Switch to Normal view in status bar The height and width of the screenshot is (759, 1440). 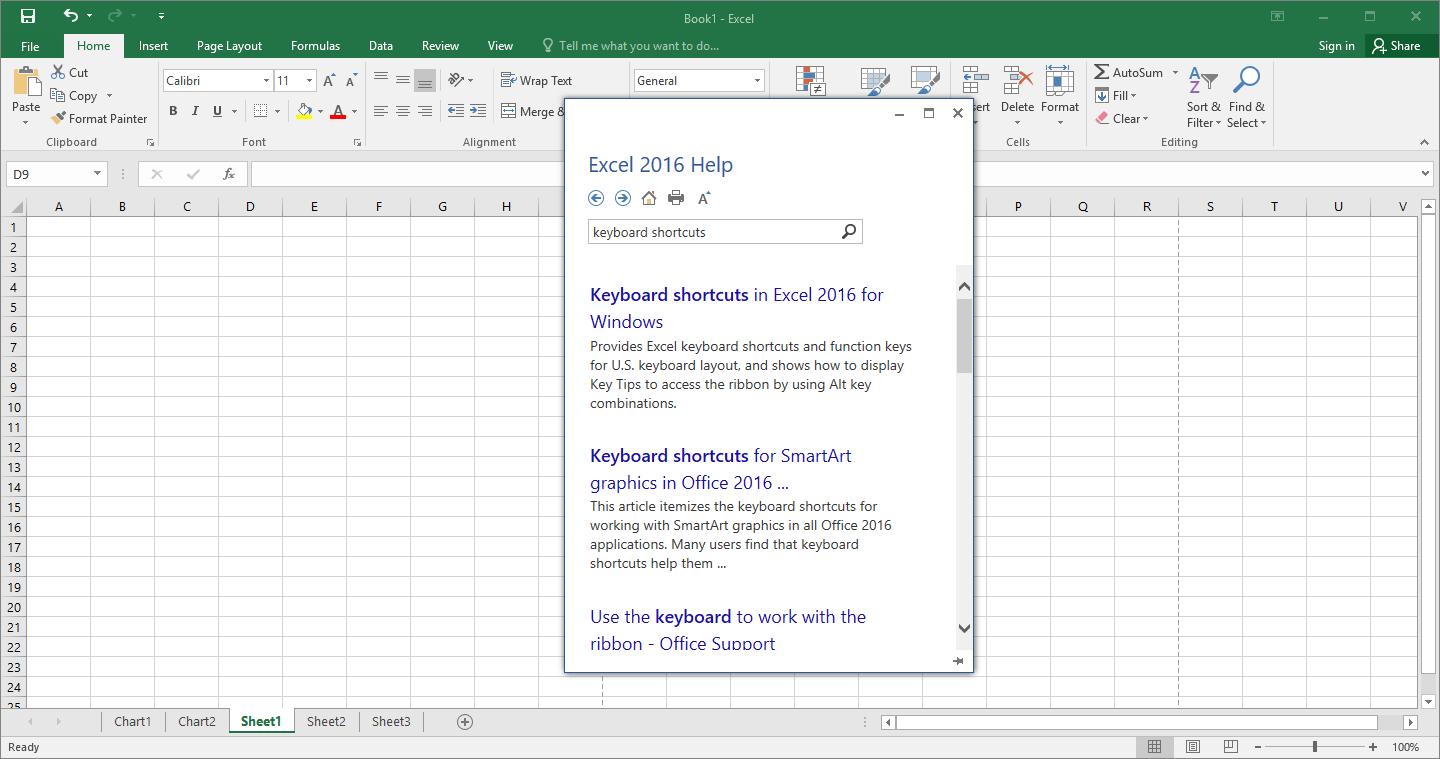(1155, 747)
